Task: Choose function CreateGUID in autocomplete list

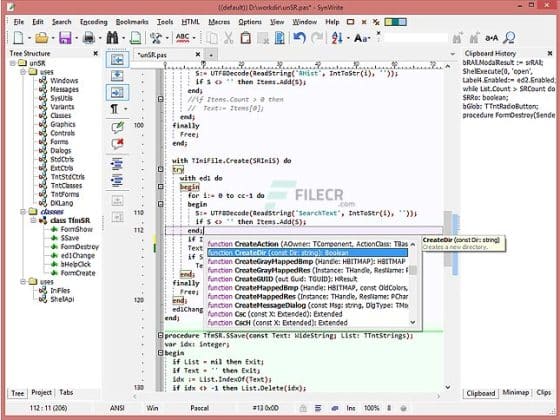Action: click(x=308, y=279)
